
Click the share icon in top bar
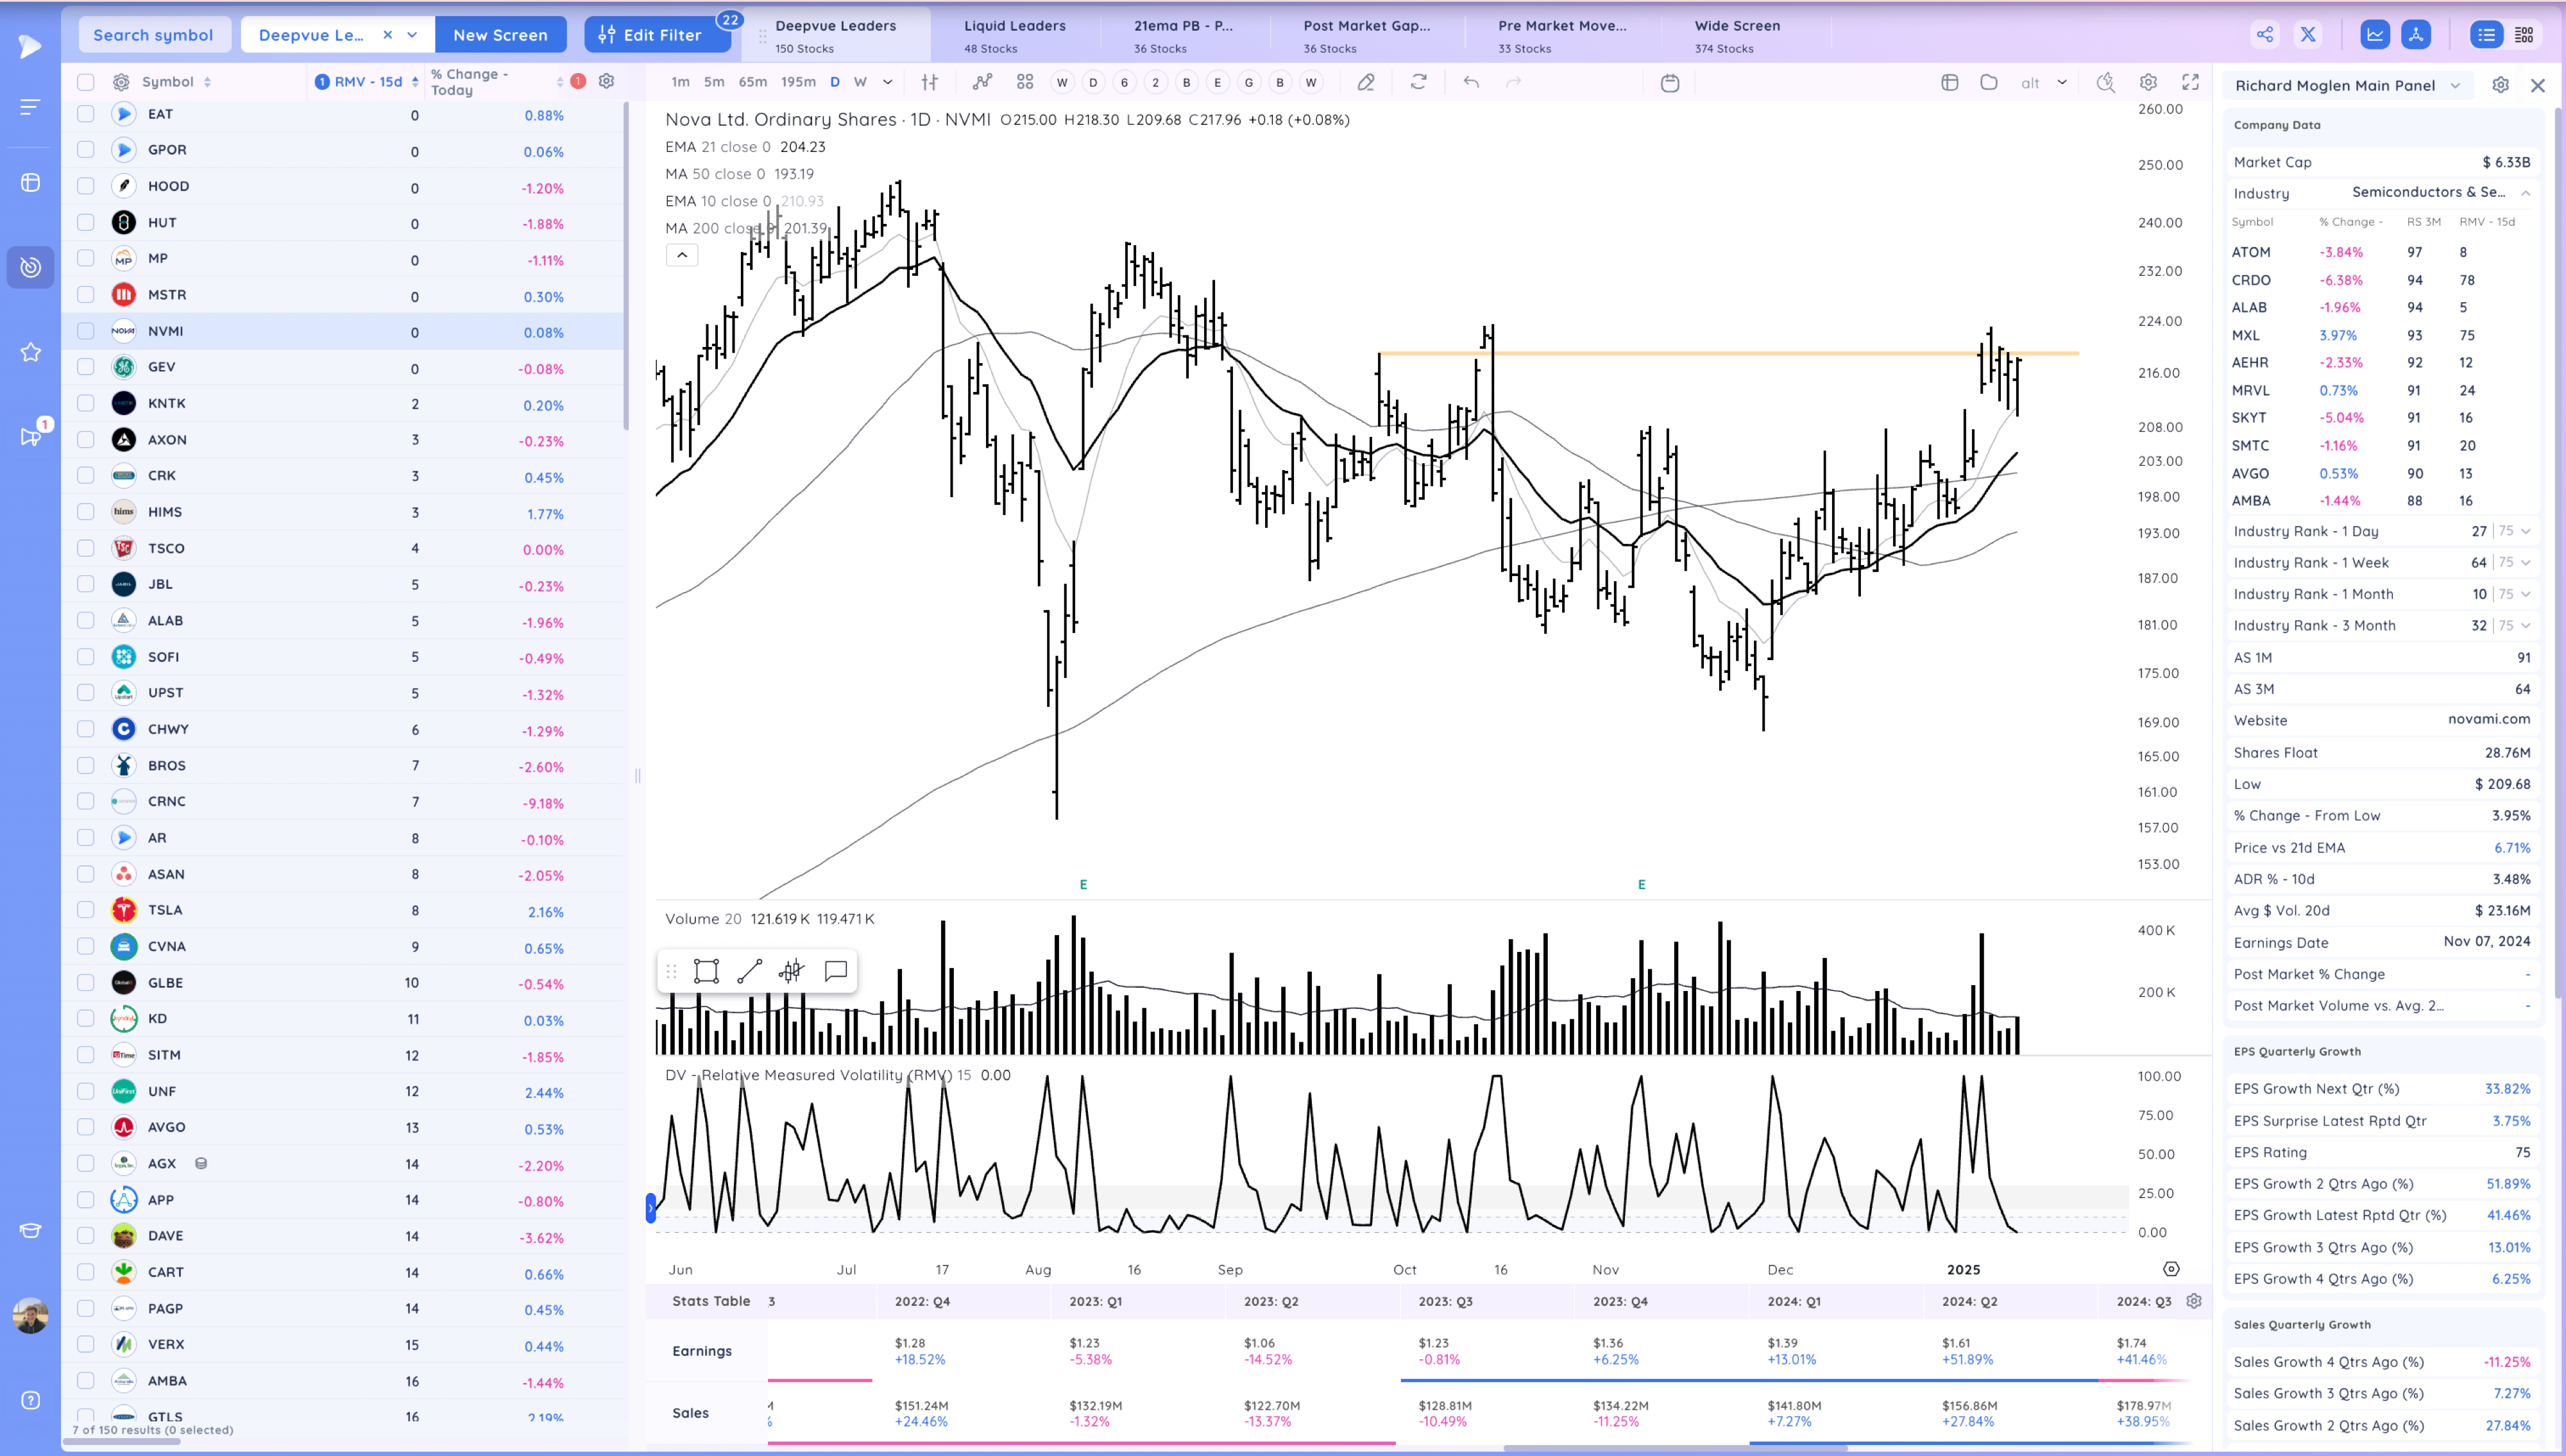(x=2265, y=35)
